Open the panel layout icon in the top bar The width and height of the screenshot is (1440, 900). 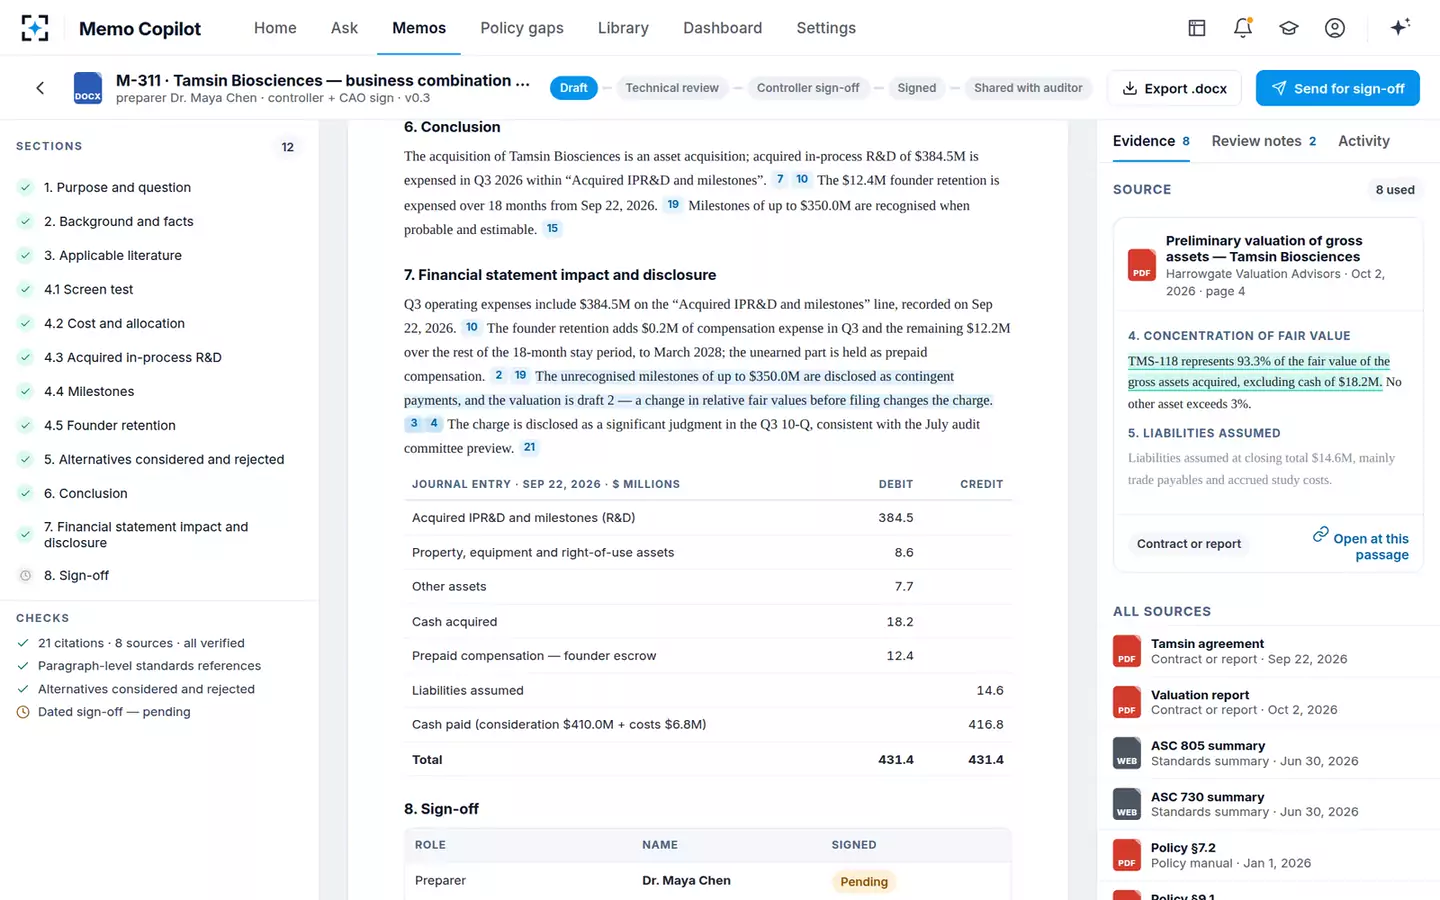1197,28
